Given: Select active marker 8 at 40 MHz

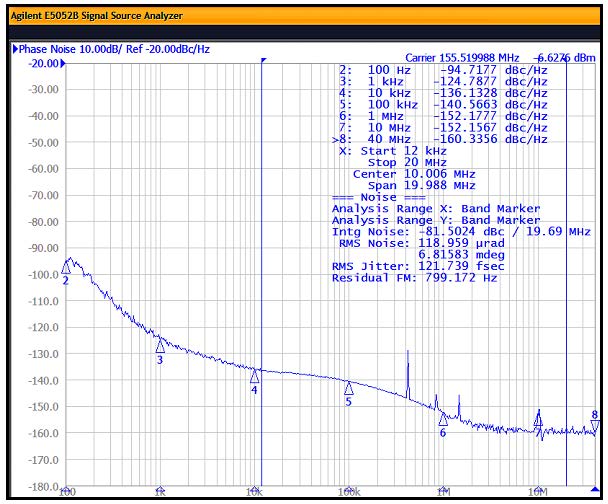Looking at the screenshot, I should tap(595, 427).
